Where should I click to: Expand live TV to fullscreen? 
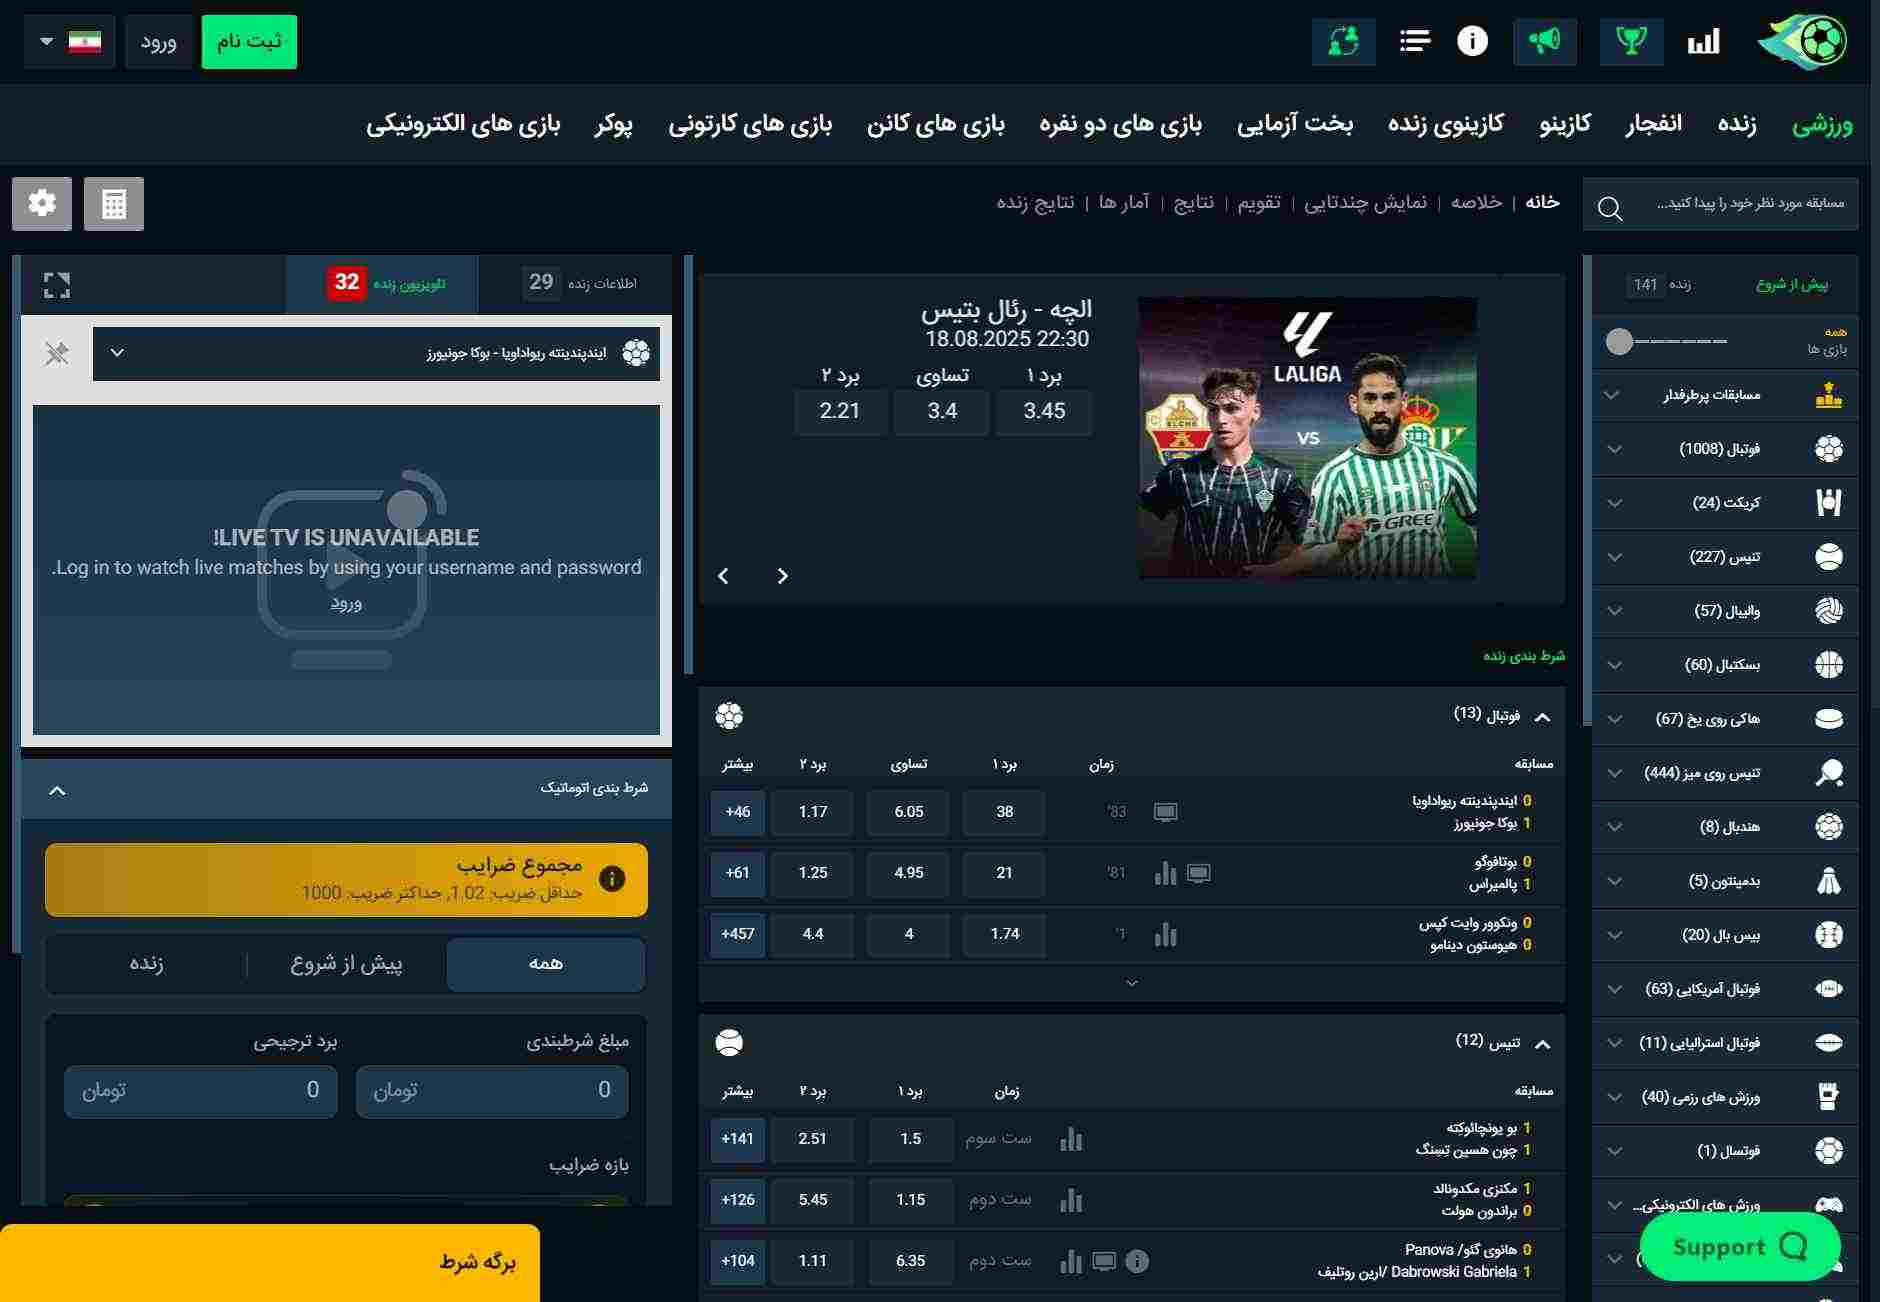point(57,286)
